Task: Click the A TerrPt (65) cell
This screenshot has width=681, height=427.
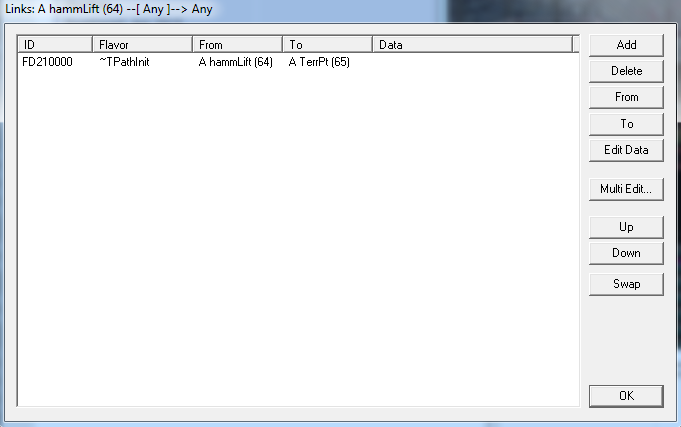Action: [319, 62]
